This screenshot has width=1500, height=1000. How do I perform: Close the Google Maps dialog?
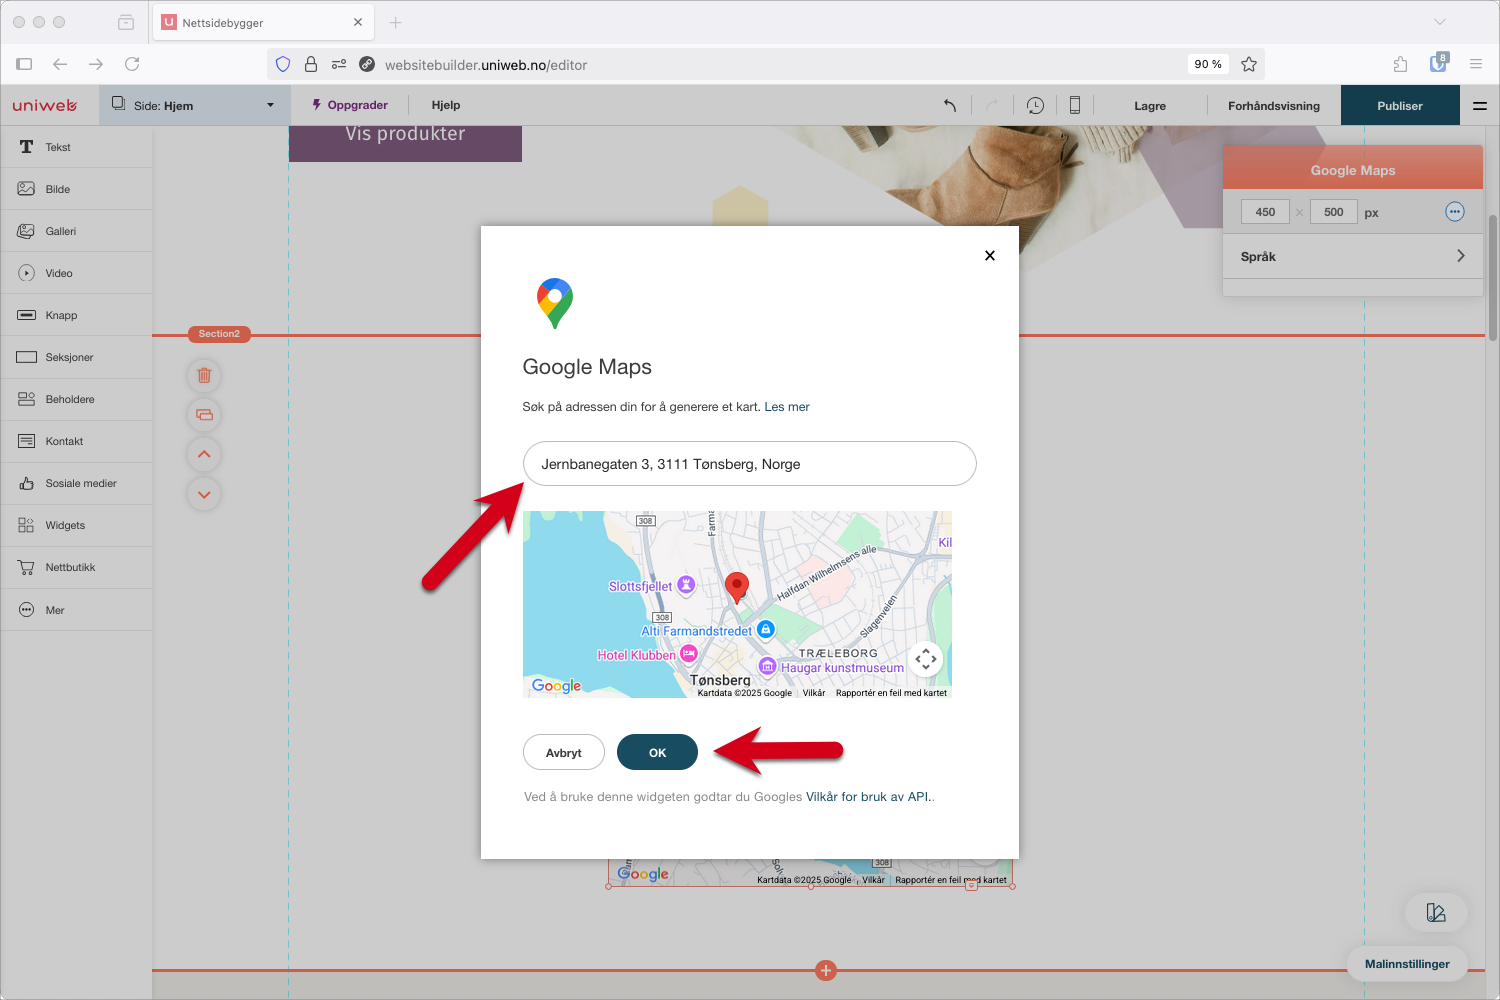[990, 255]
